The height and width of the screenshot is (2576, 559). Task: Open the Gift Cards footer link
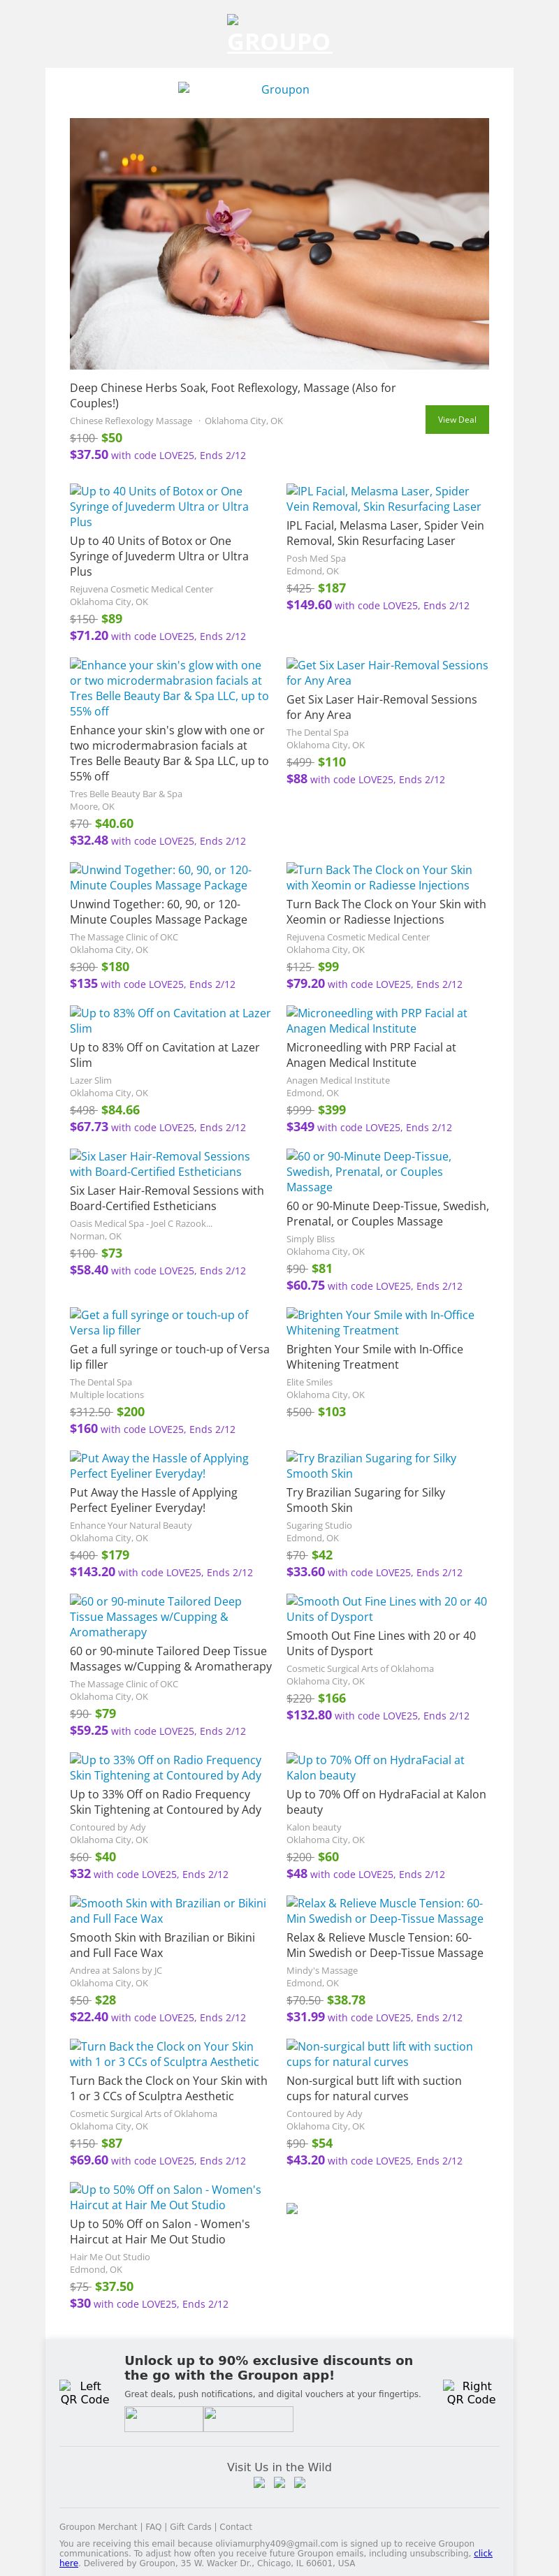pyautogui.click(x=192, y=2526)
